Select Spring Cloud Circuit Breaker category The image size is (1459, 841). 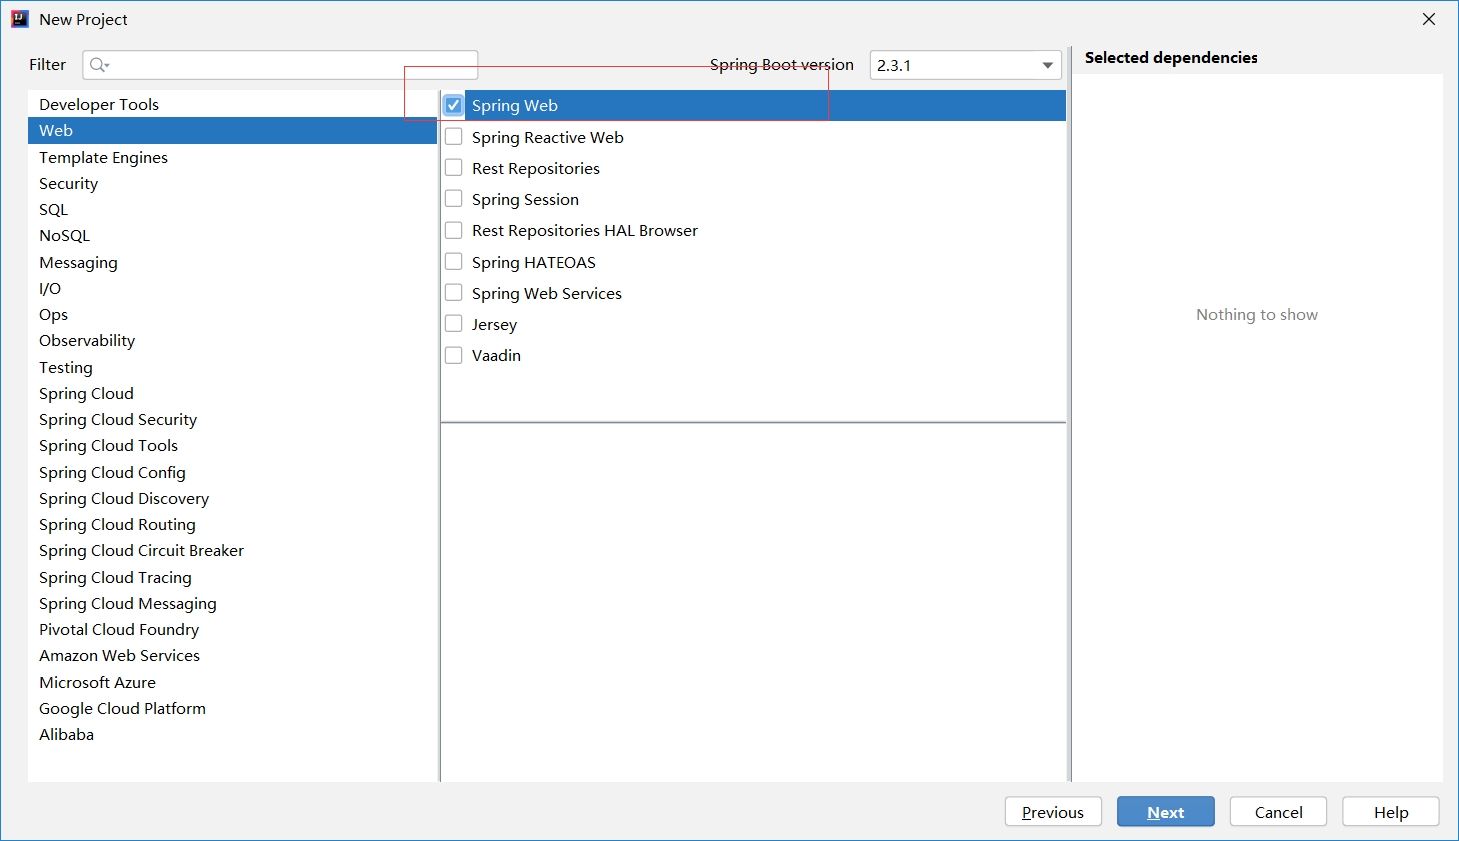[x=141, y=551]
